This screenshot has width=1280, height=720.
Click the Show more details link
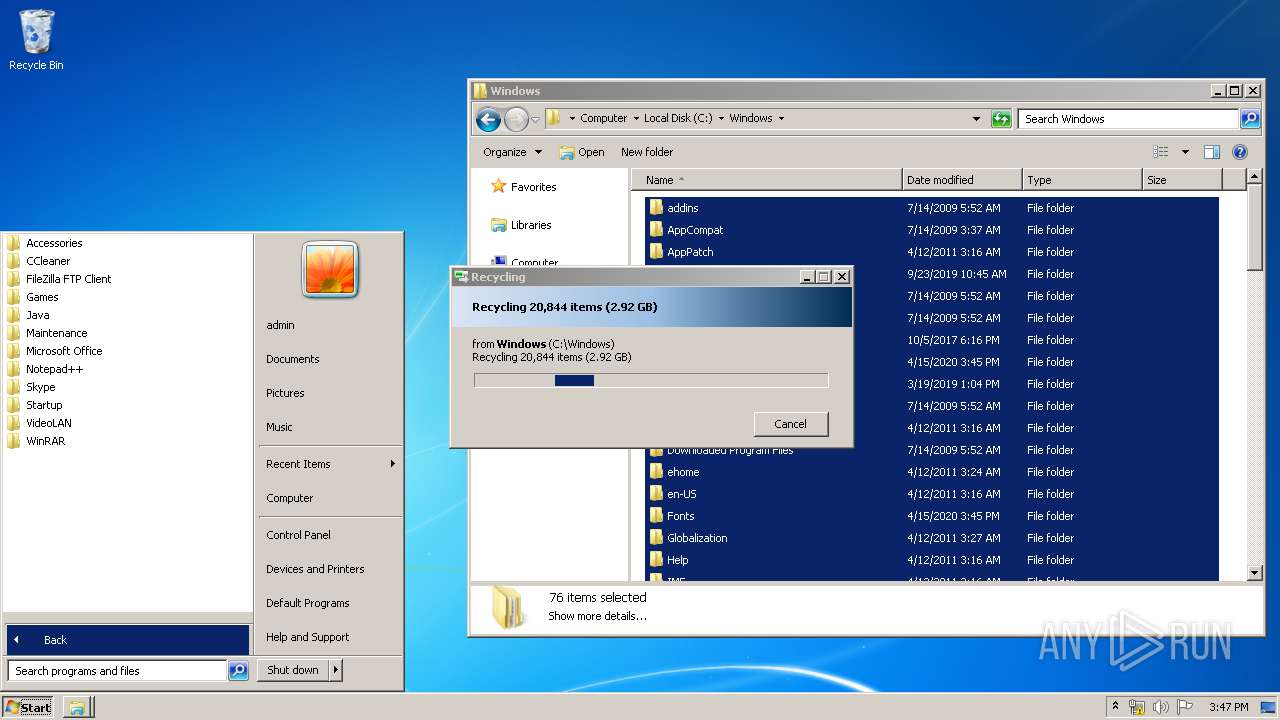(597, 616)
